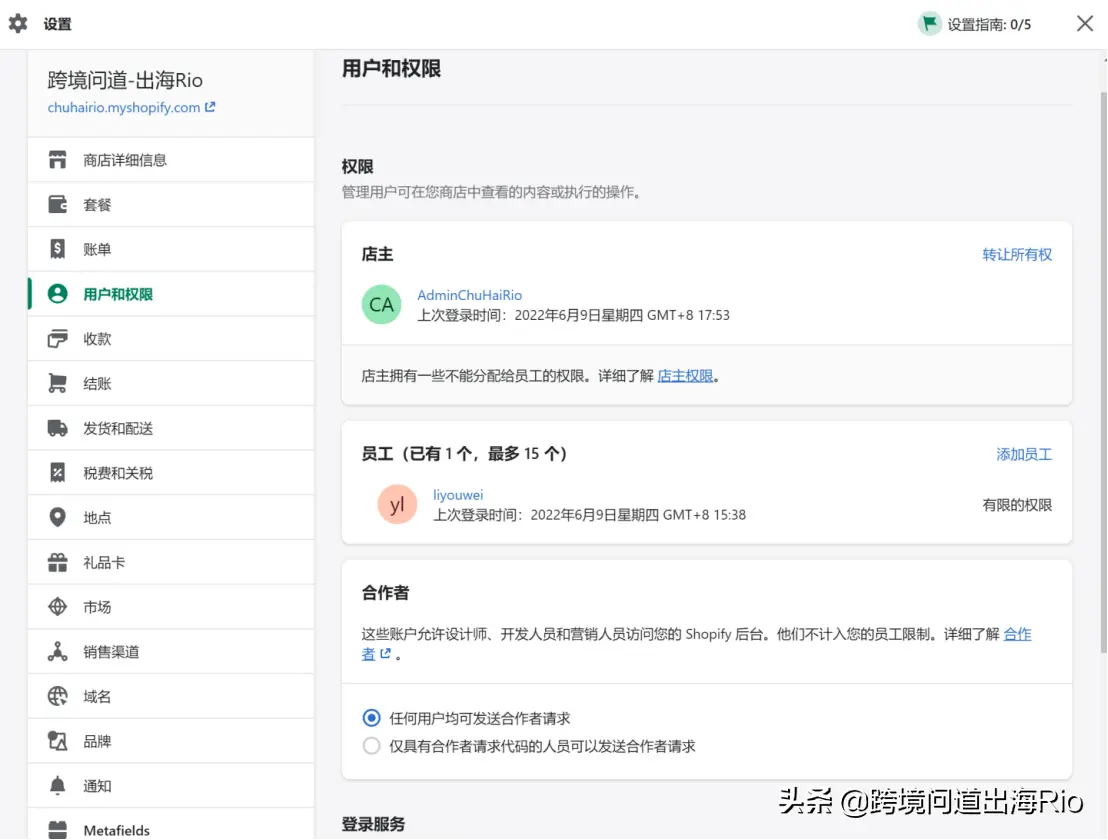Click 转让所有权 transfer ownership link
This screenshot has width=1108, height=840.
point(1016,255)
